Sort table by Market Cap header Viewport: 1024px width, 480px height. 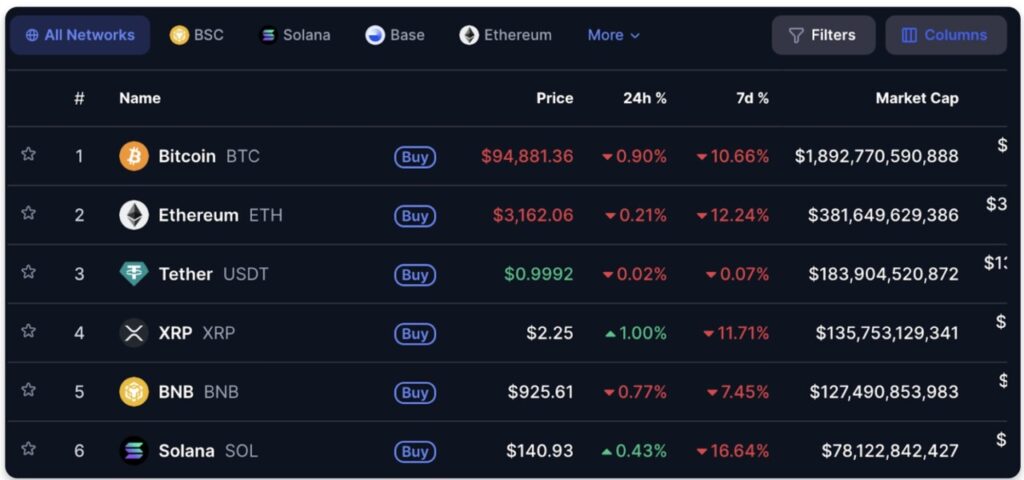916,98
